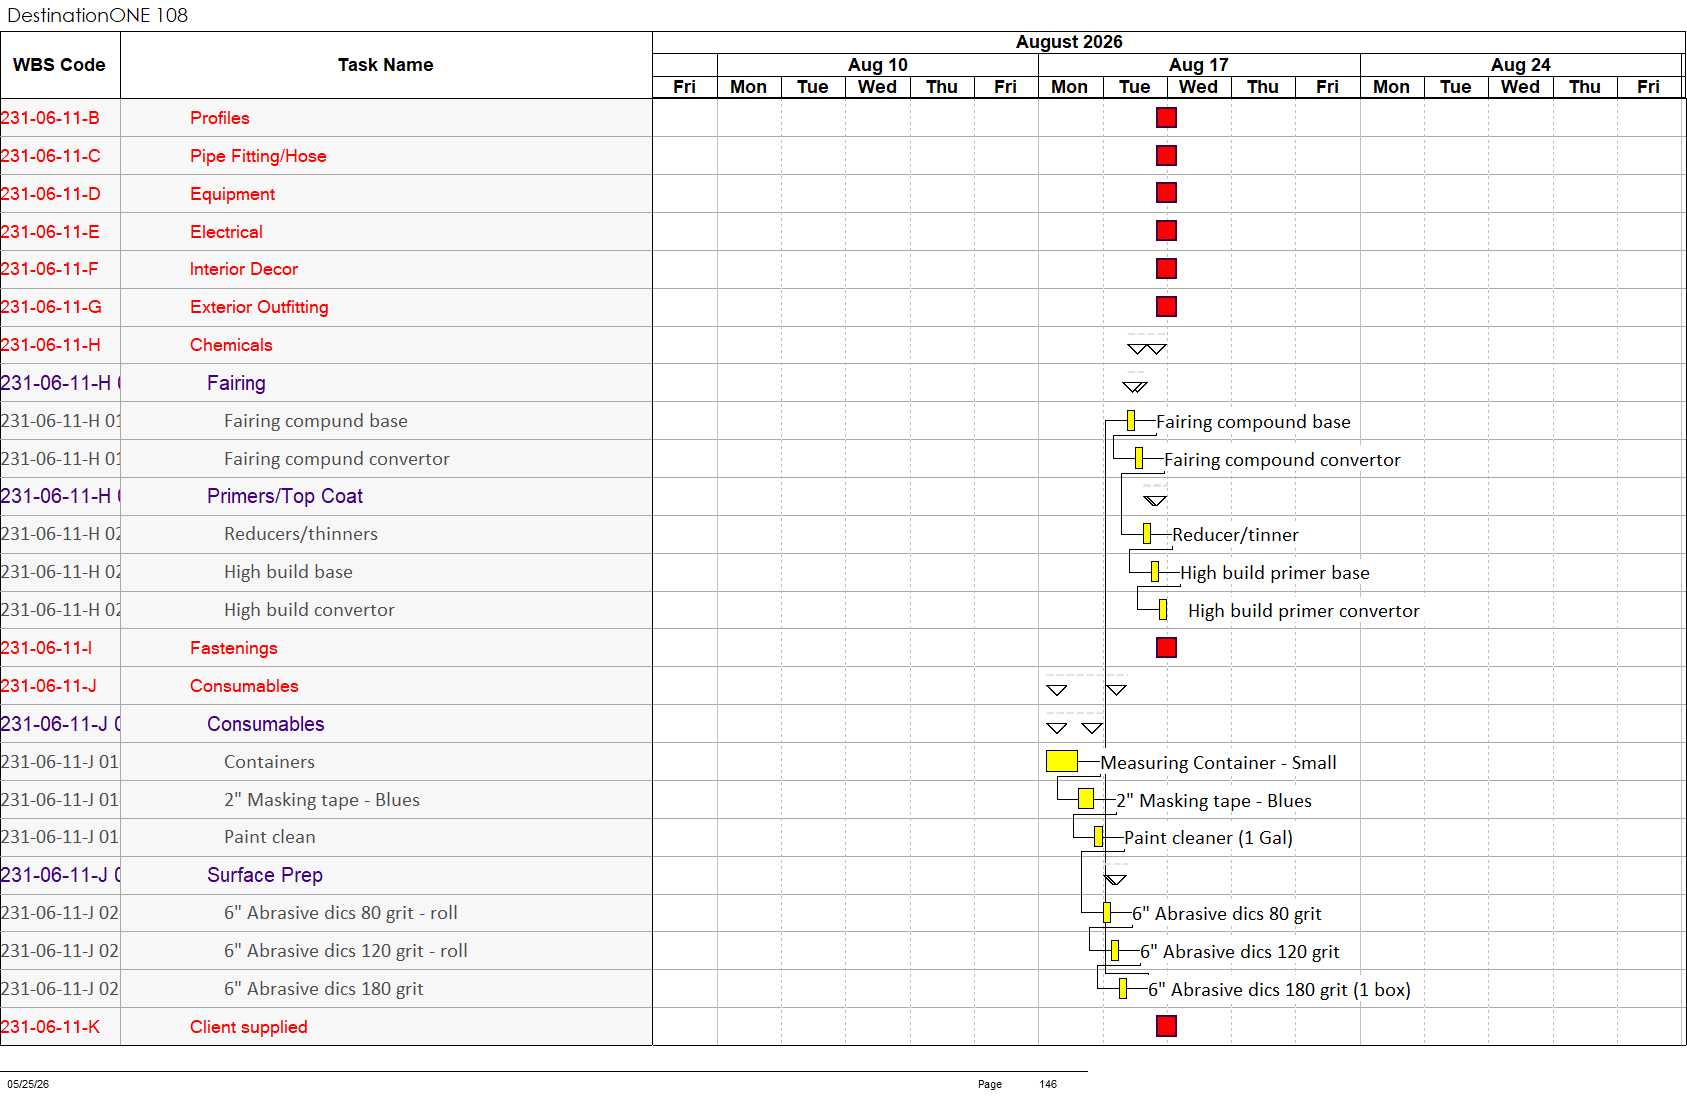Click the Task Name column header

[386, 65]
